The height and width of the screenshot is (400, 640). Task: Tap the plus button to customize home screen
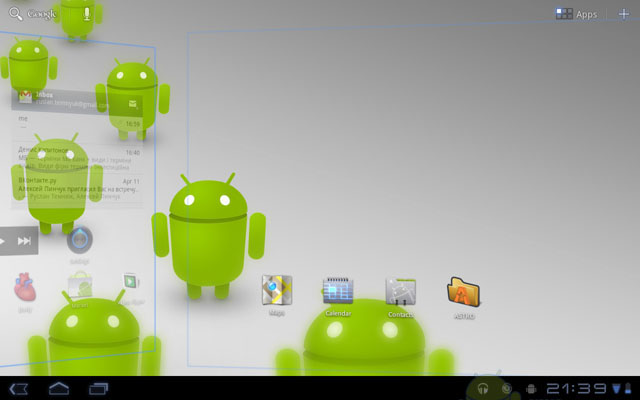(x=624, y=14)
